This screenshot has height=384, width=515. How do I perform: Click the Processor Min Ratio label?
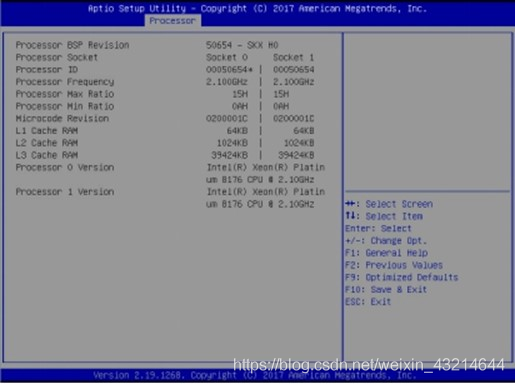(x=65, y=106)
